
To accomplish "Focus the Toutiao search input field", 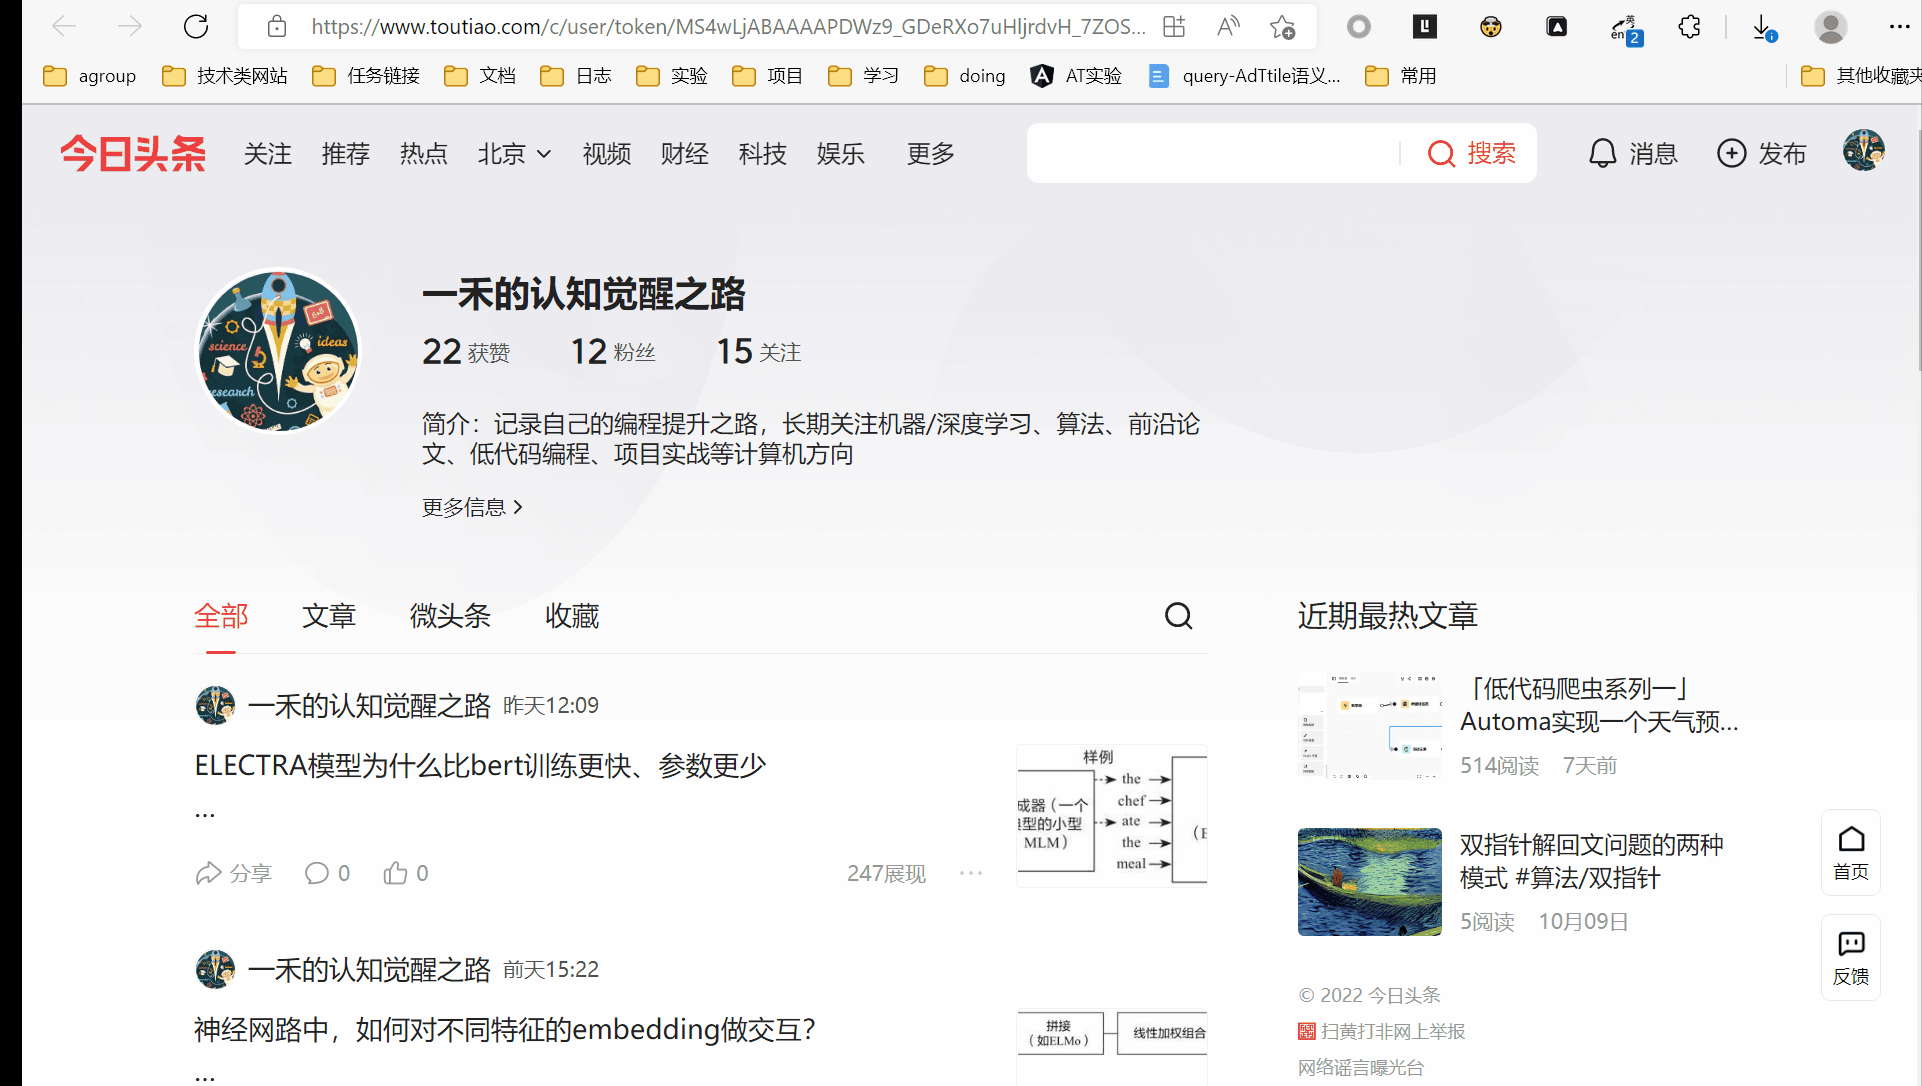I will [1212, 153].
